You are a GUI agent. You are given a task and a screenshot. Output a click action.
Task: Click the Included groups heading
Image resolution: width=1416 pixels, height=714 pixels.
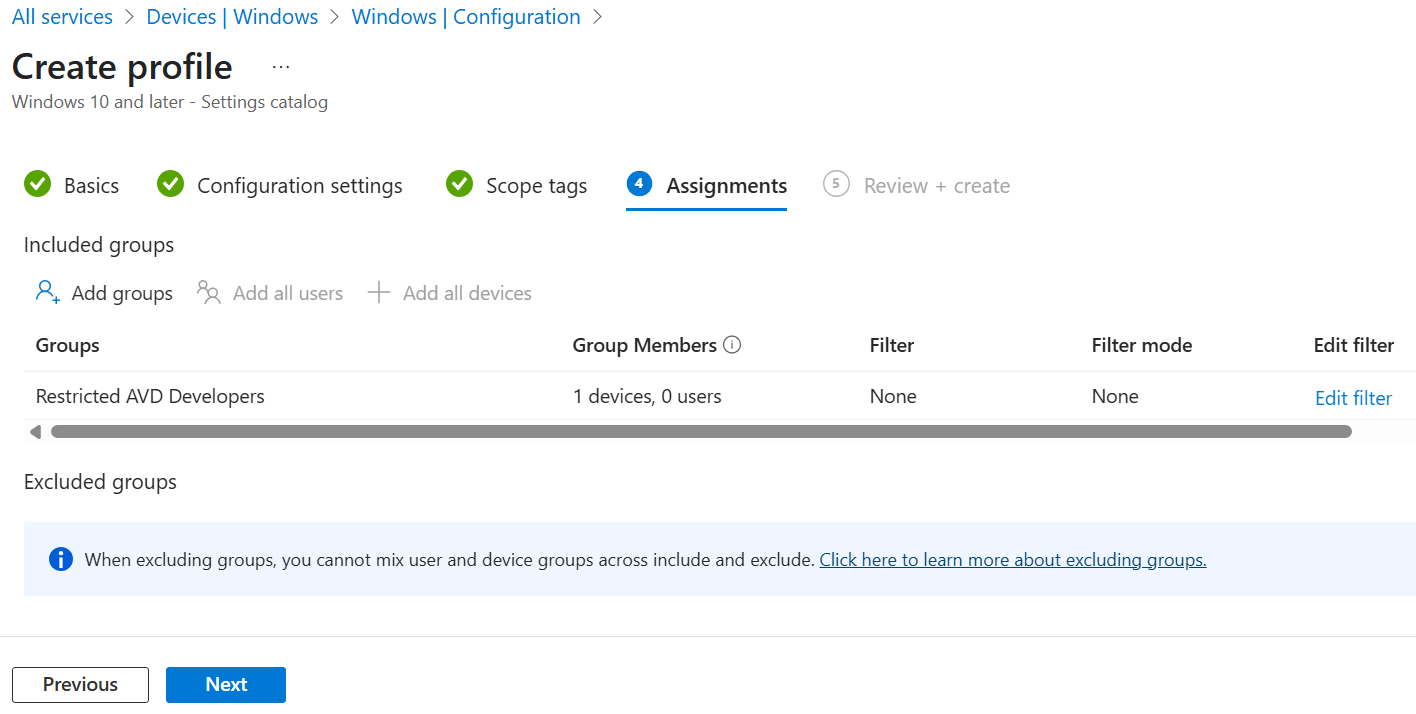[99, 245]
